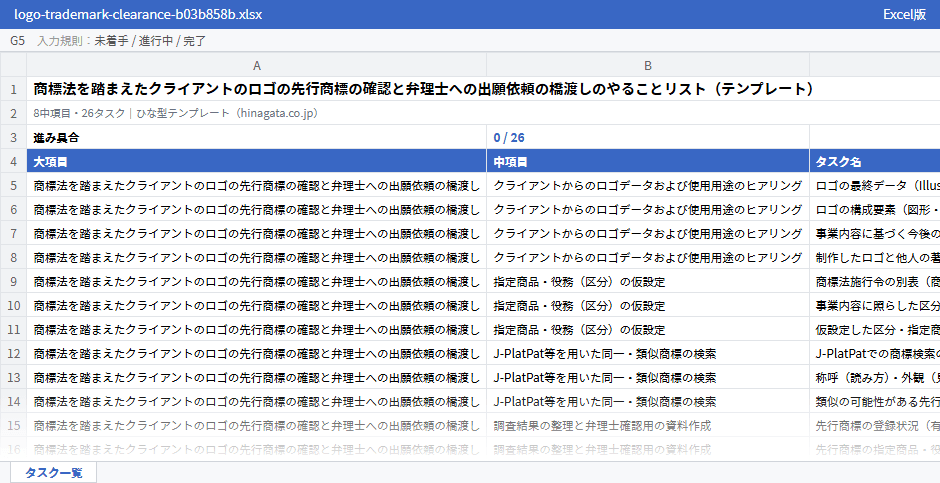Viewport: 940px width, 483px height.
Task: Select row 5 中項目 cell クライアントからのロゴデータ
Action: [647, 185]
